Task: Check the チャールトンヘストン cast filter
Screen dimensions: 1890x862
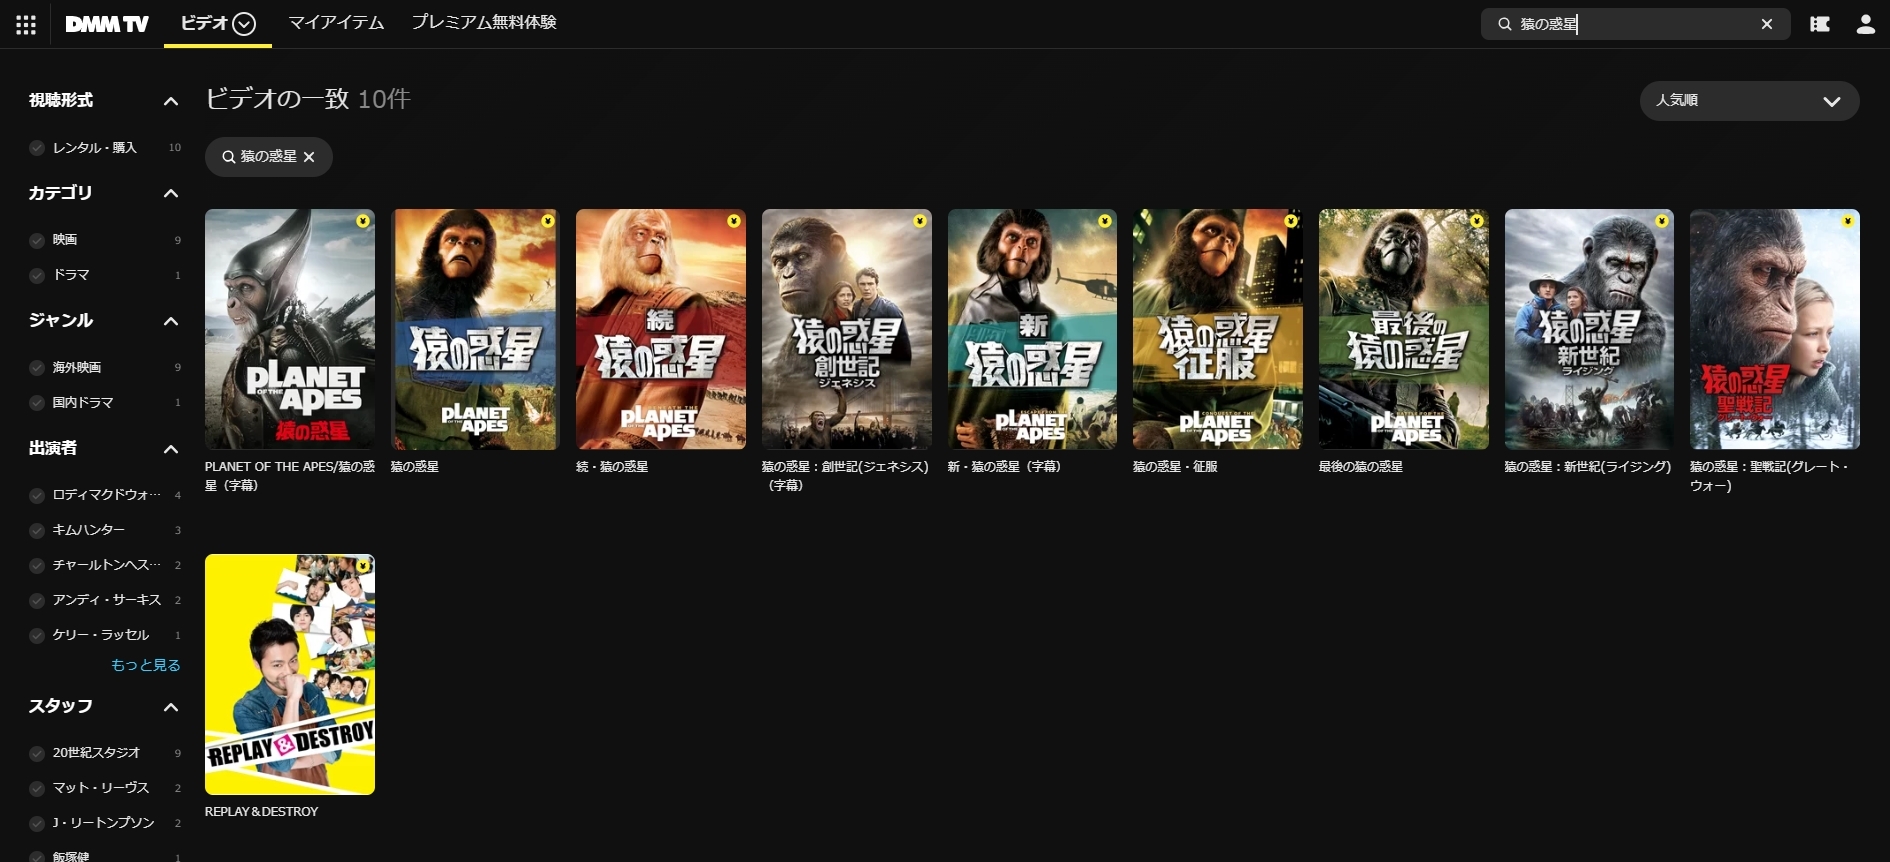Action: [x=37, y=565]
